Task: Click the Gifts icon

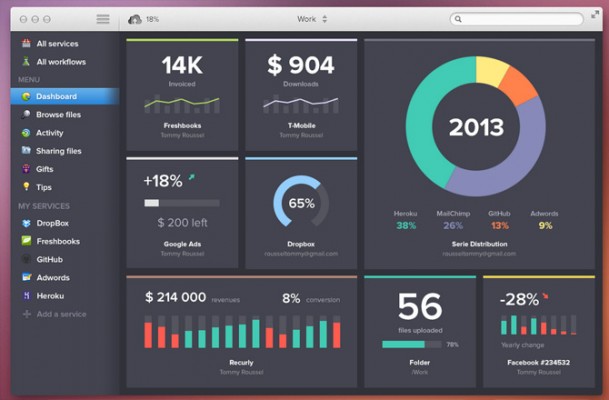Action: pos(26,169)
